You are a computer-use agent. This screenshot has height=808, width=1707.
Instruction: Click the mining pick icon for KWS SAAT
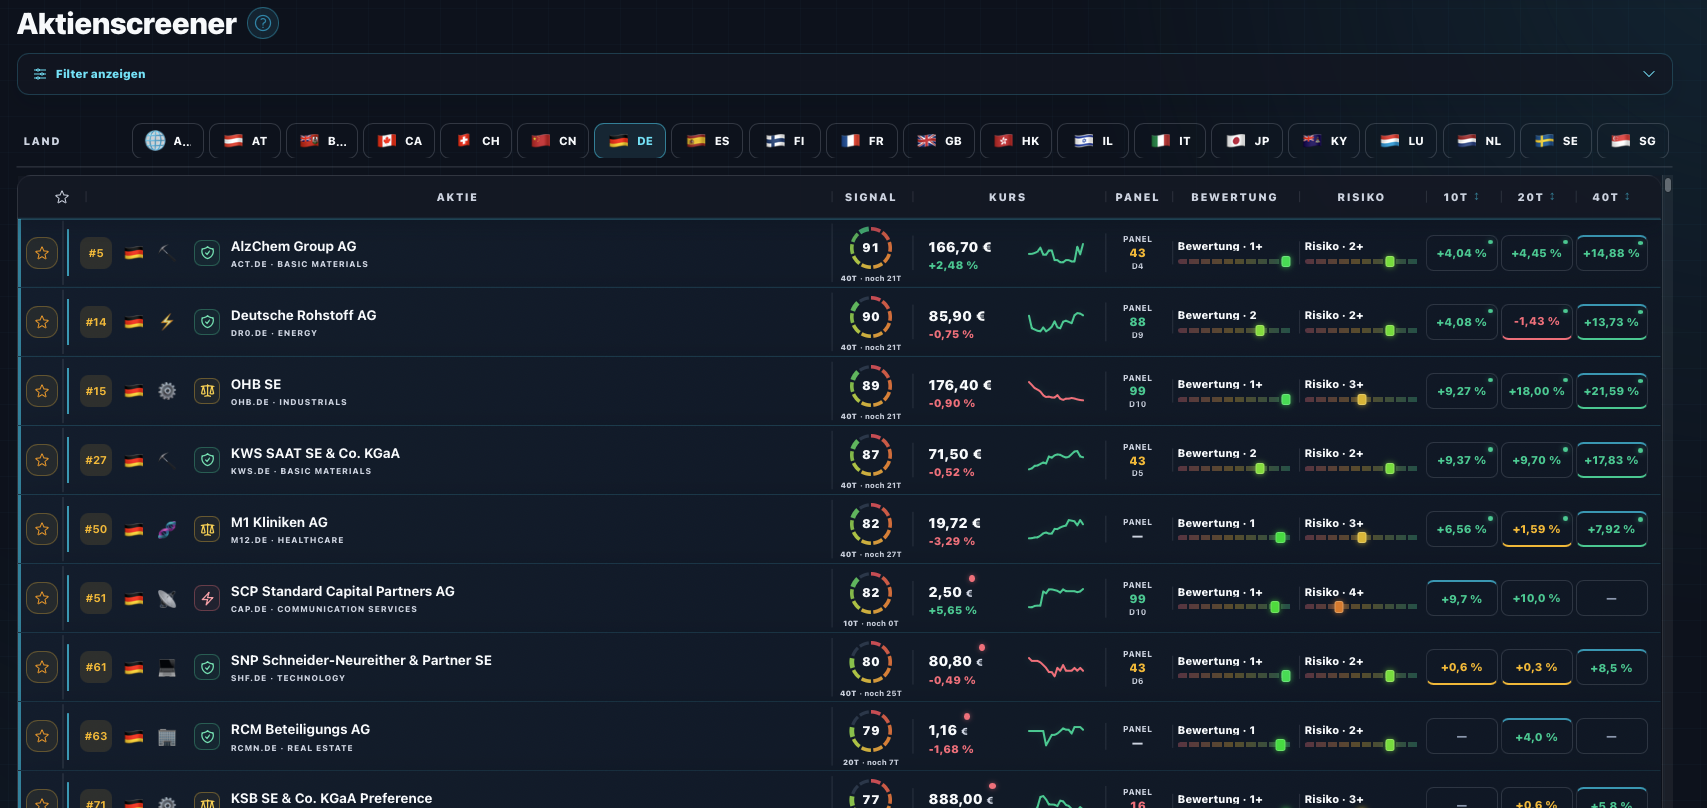[x=167, y=460]
